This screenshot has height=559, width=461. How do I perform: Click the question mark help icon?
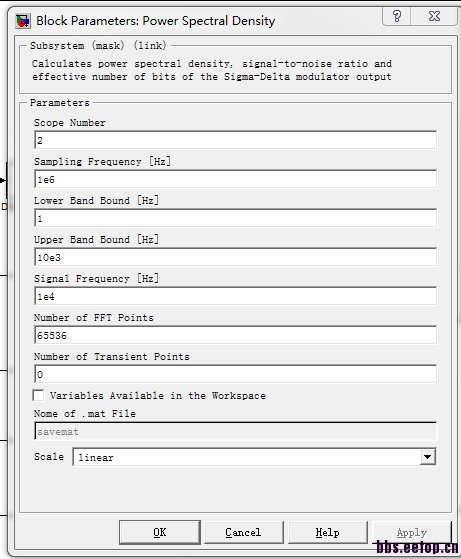[x=396, y=16]
